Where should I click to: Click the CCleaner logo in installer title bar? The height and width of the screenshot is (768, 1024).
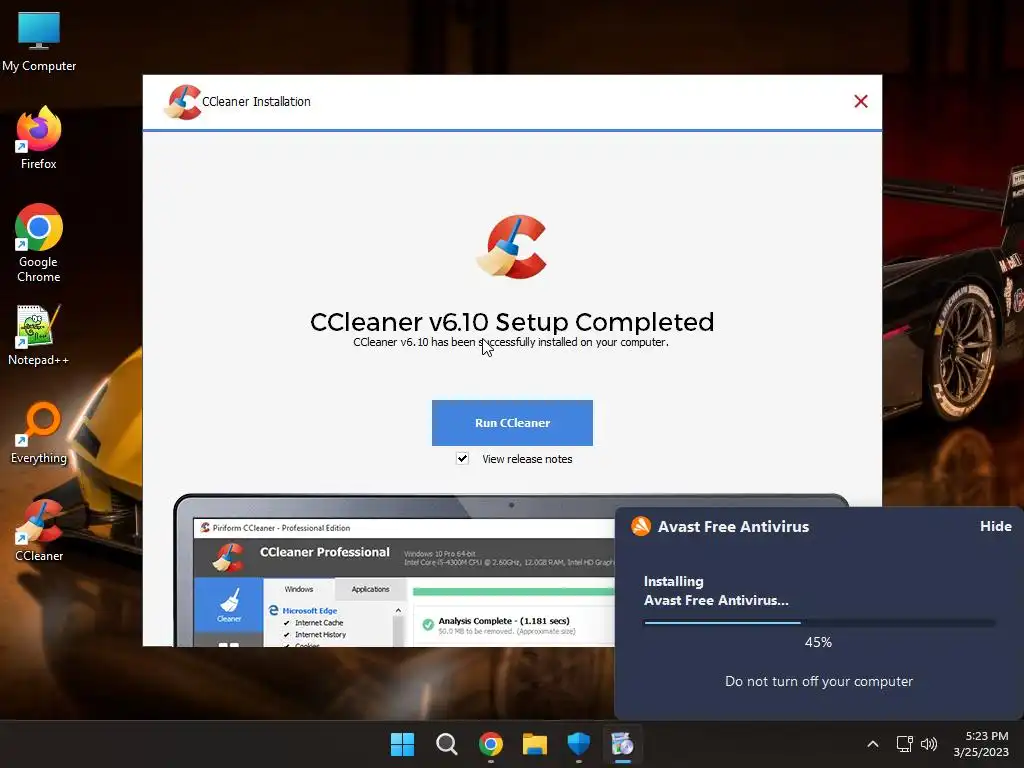[x=183, y=102]
